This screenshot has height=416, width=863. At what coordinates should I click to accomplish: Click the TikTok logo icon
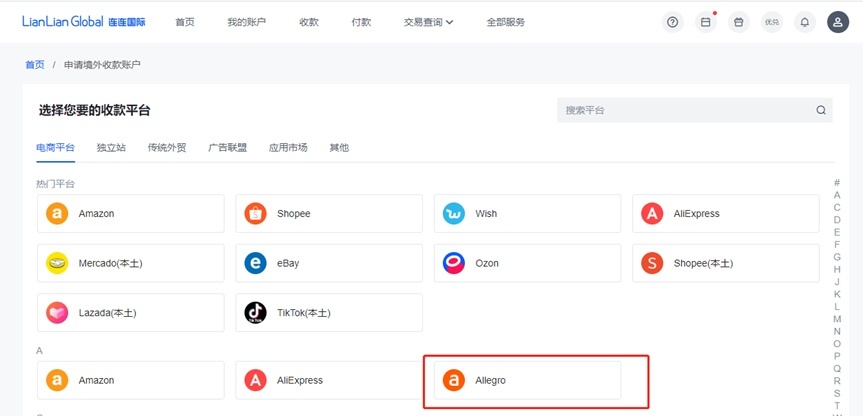coord(255,313)
